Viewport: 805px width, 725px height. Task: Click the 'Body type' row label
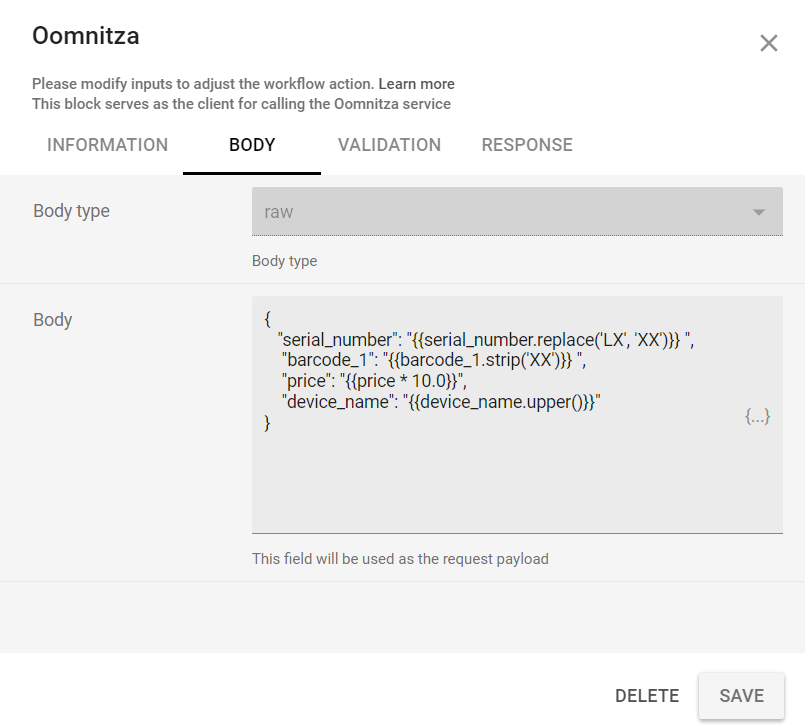(71, 211)
